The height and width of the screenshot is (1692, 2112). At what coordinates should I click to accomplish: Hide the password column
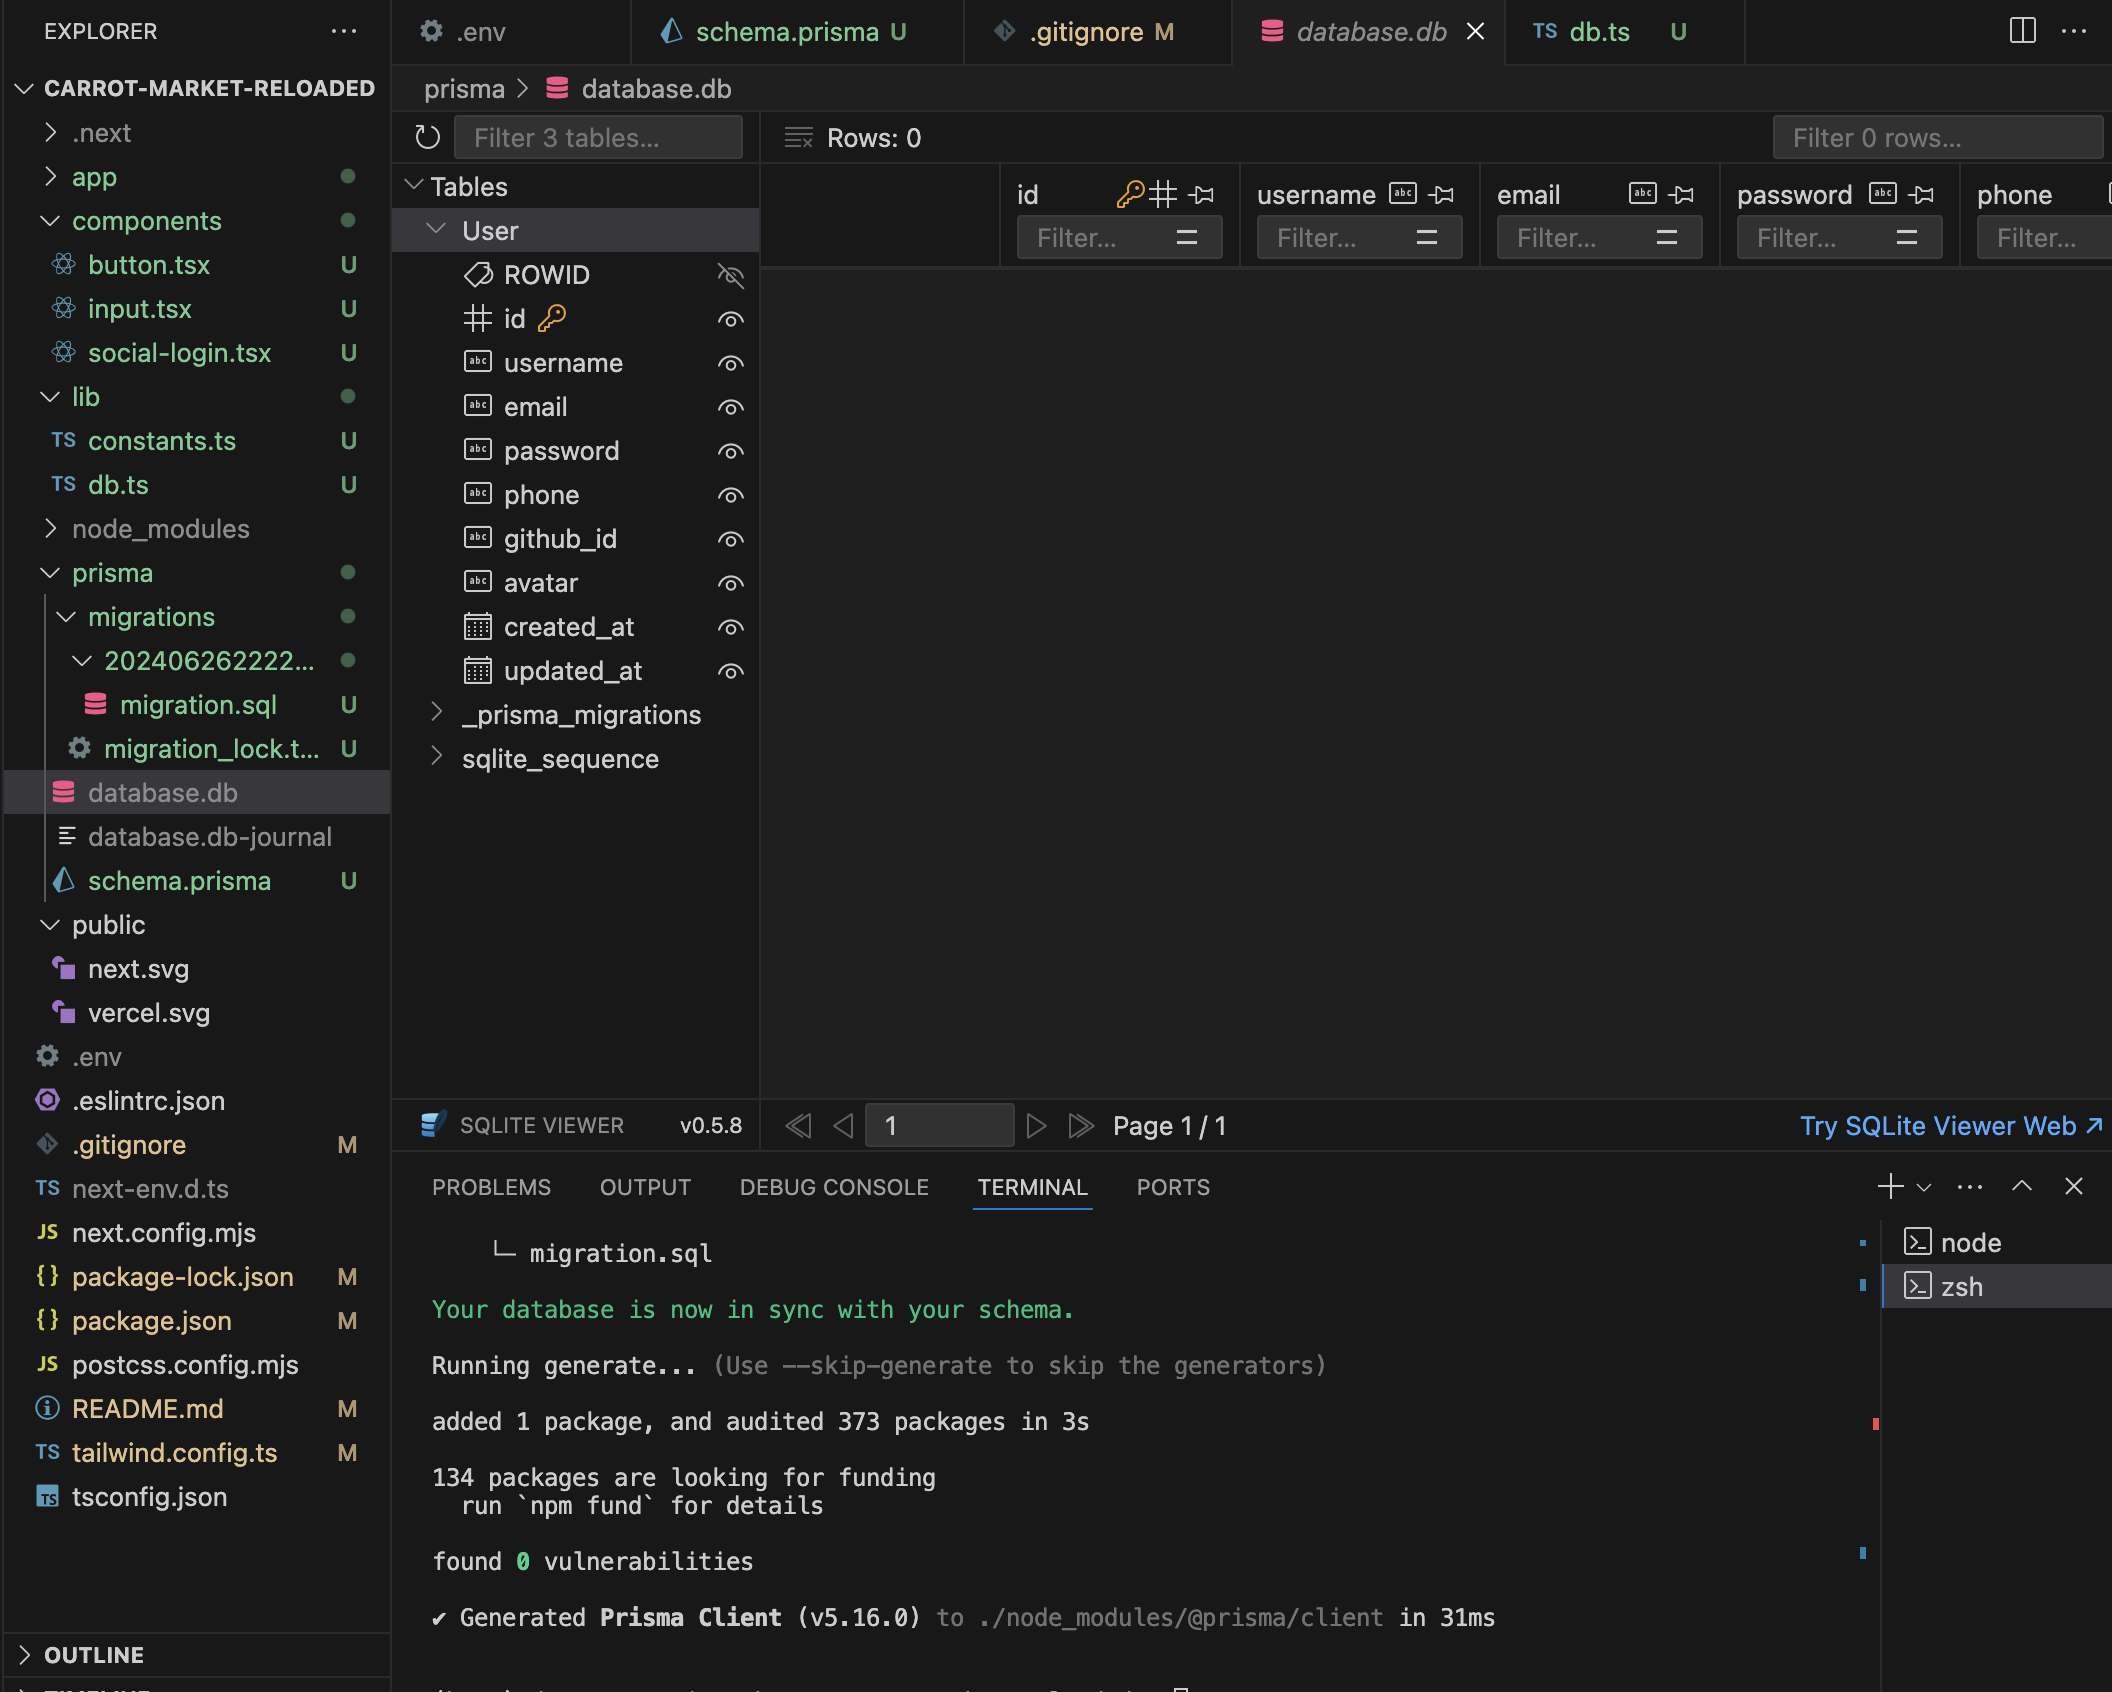tap(731, 451)
